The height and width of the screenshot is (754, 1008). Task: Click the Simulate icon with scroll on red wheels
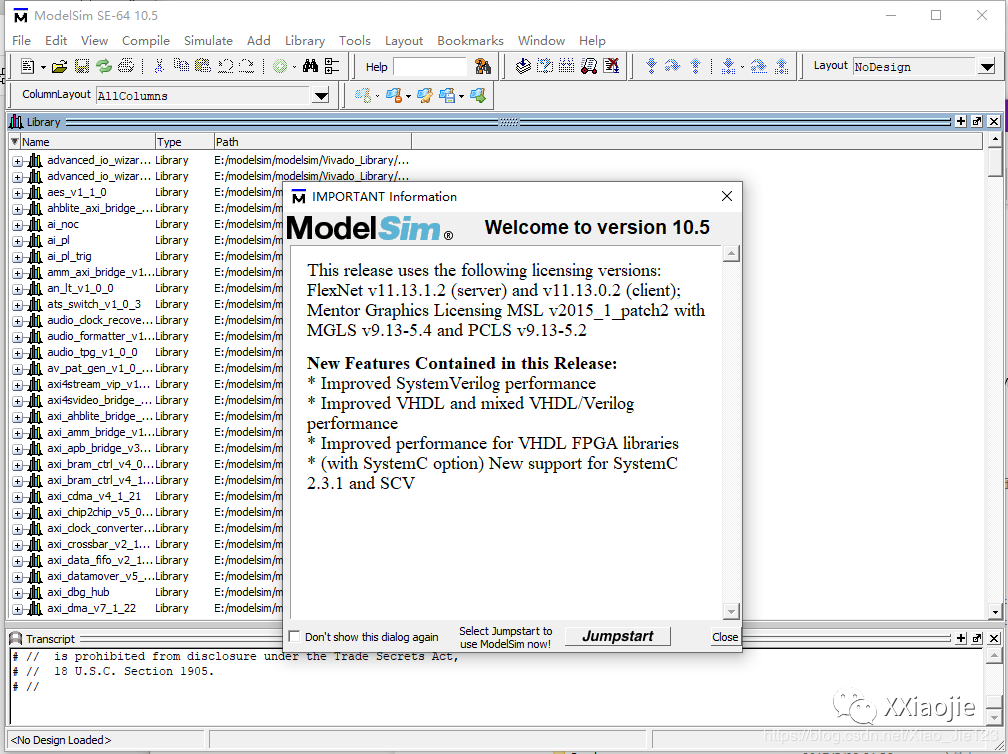point(589,66)
